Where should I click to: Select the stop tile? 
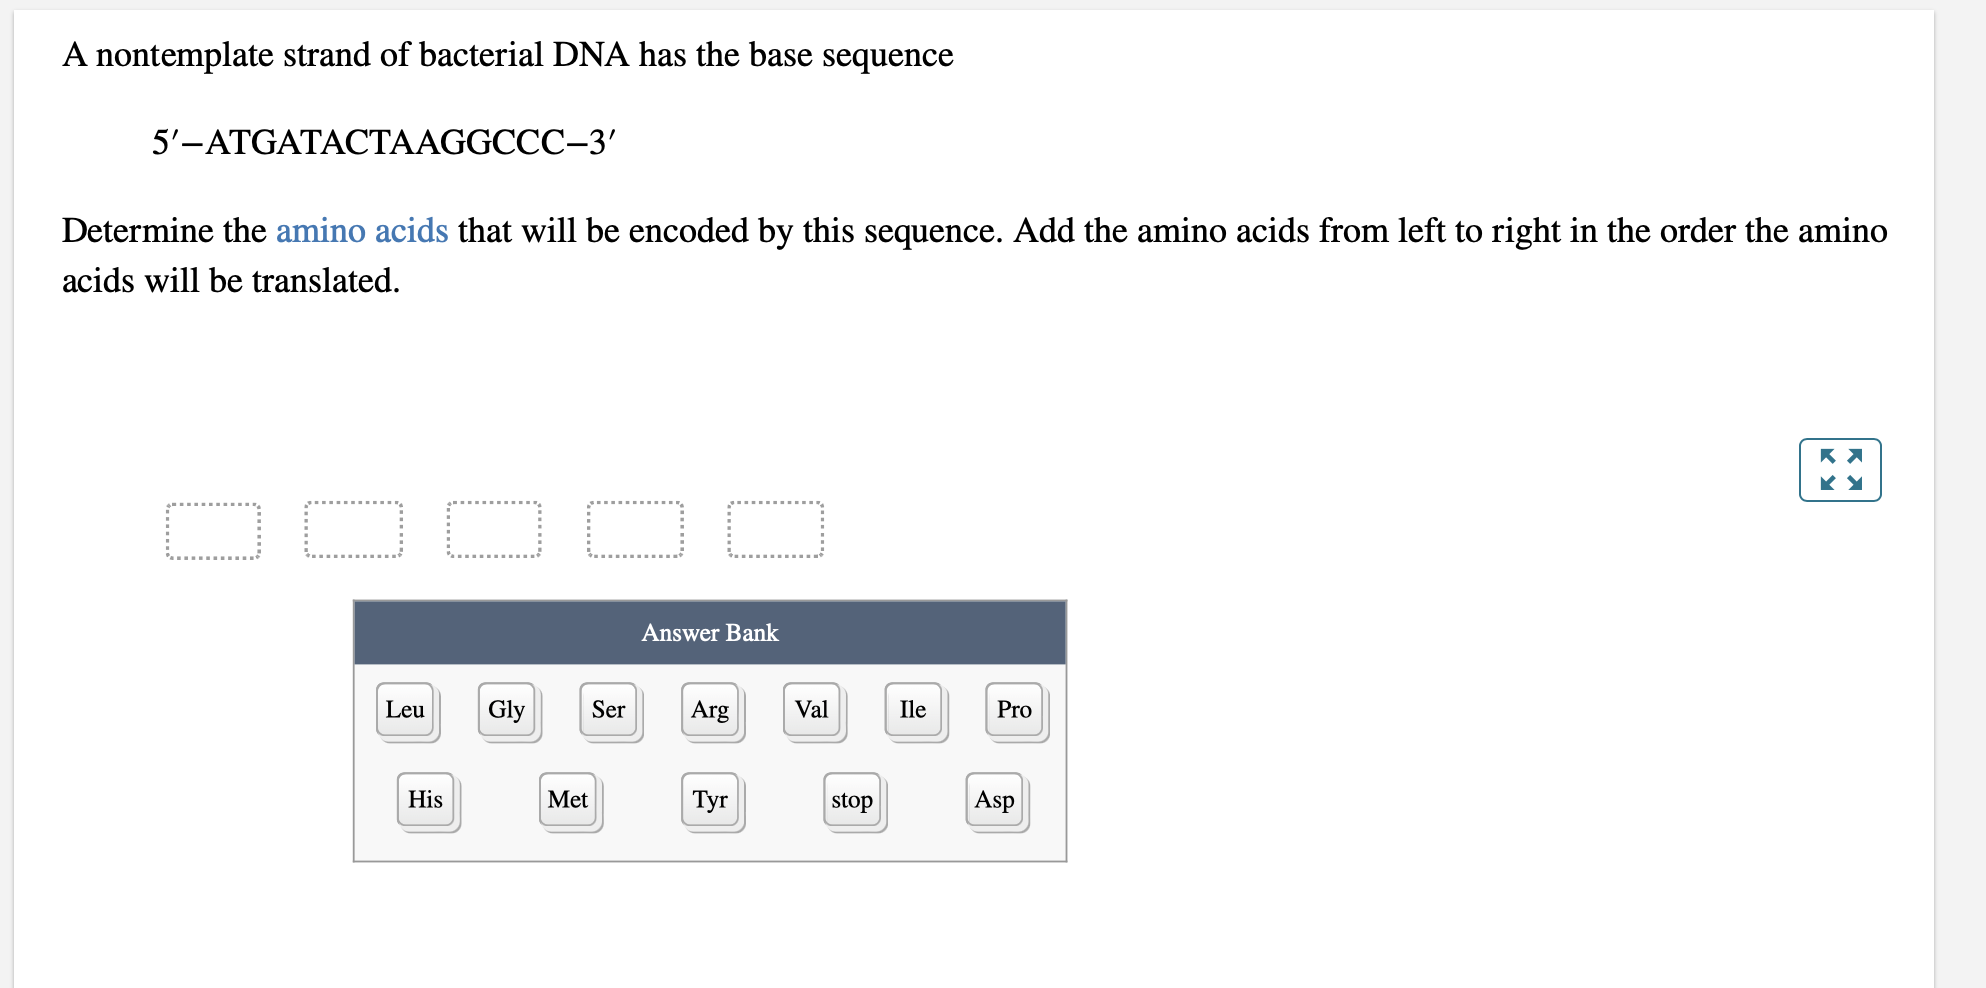click(852, 799)
